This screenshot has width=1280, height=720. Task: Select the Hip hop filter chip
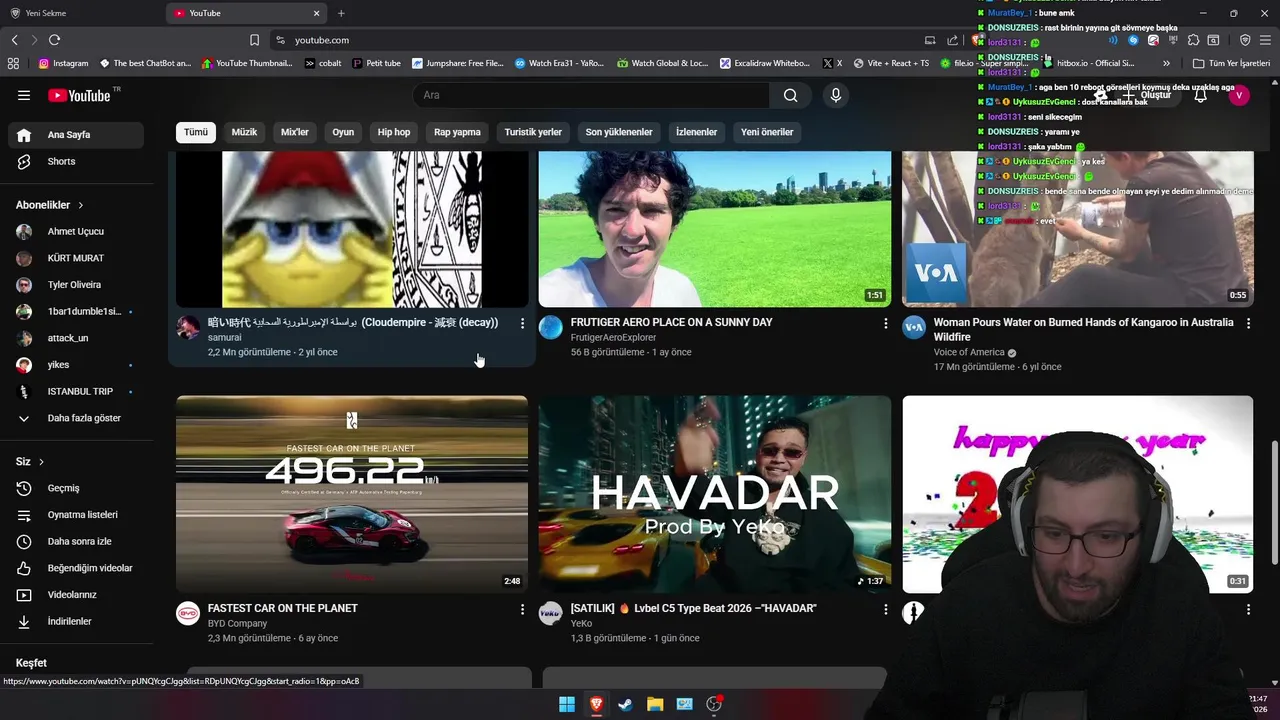click(x=394, y=132)
